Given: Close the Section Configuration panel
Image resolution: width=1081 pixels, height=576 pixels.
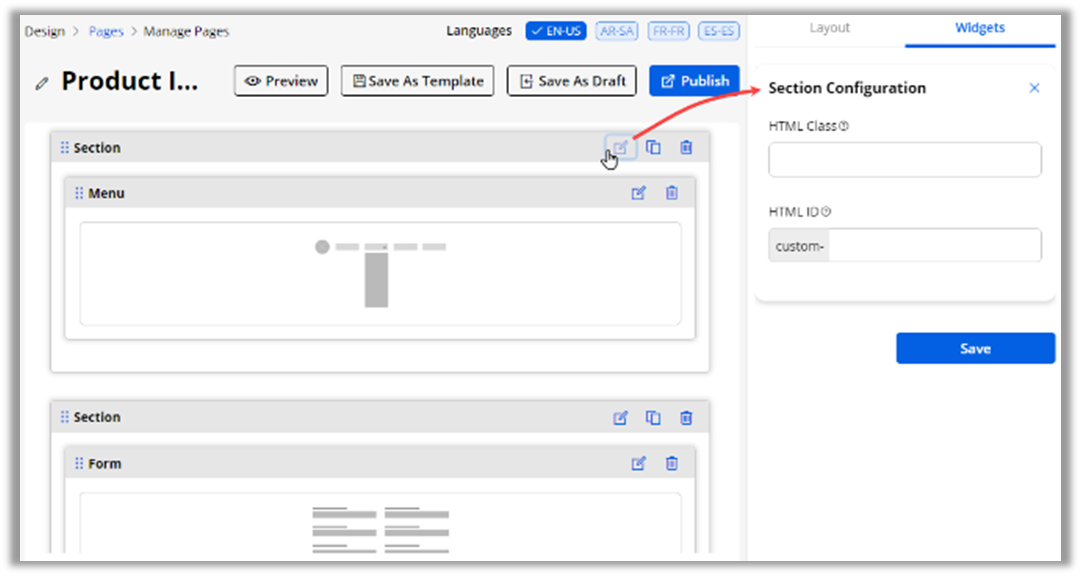Looking at the screenshot, I should (x=1034, y=88).
